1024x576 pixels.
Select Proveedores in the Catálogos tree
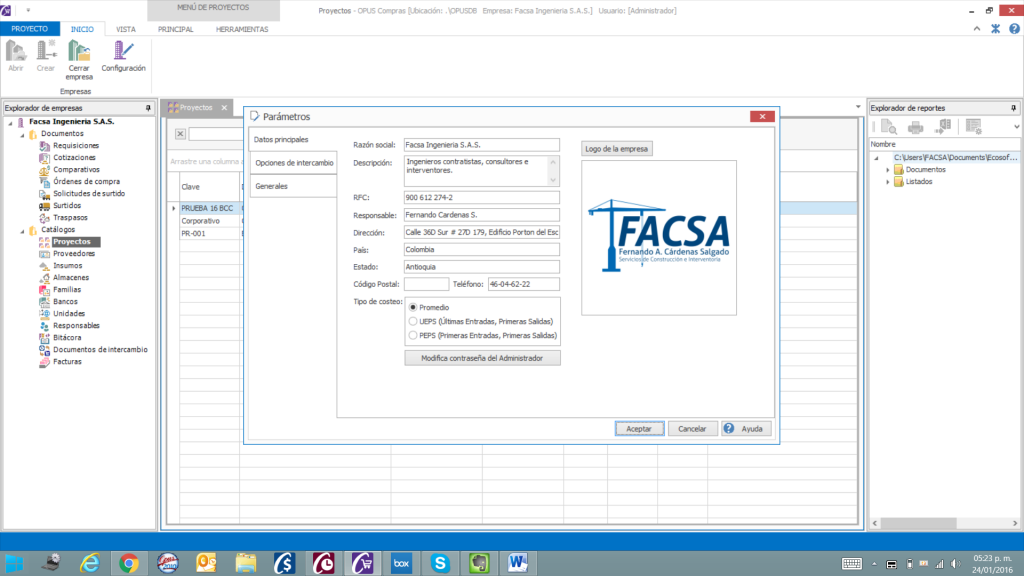(x=73, y=254)
